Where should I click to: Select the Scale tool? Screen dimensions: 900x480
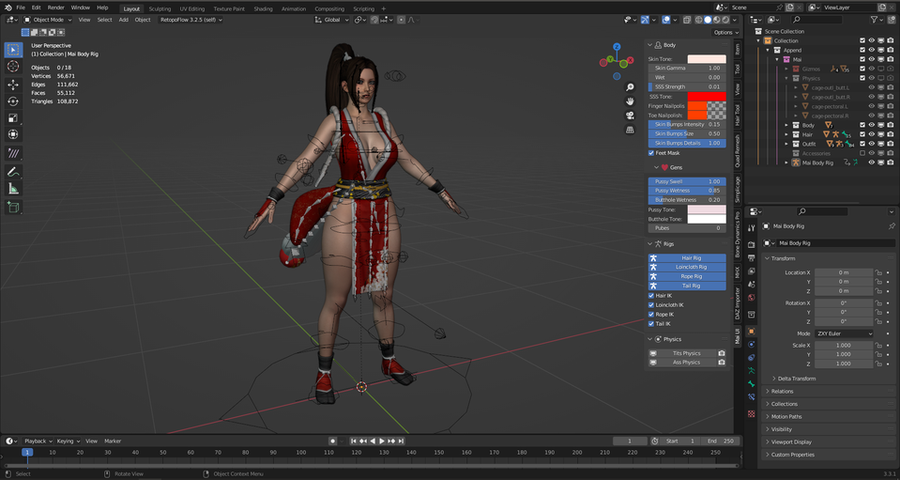[x=13, y=118]
